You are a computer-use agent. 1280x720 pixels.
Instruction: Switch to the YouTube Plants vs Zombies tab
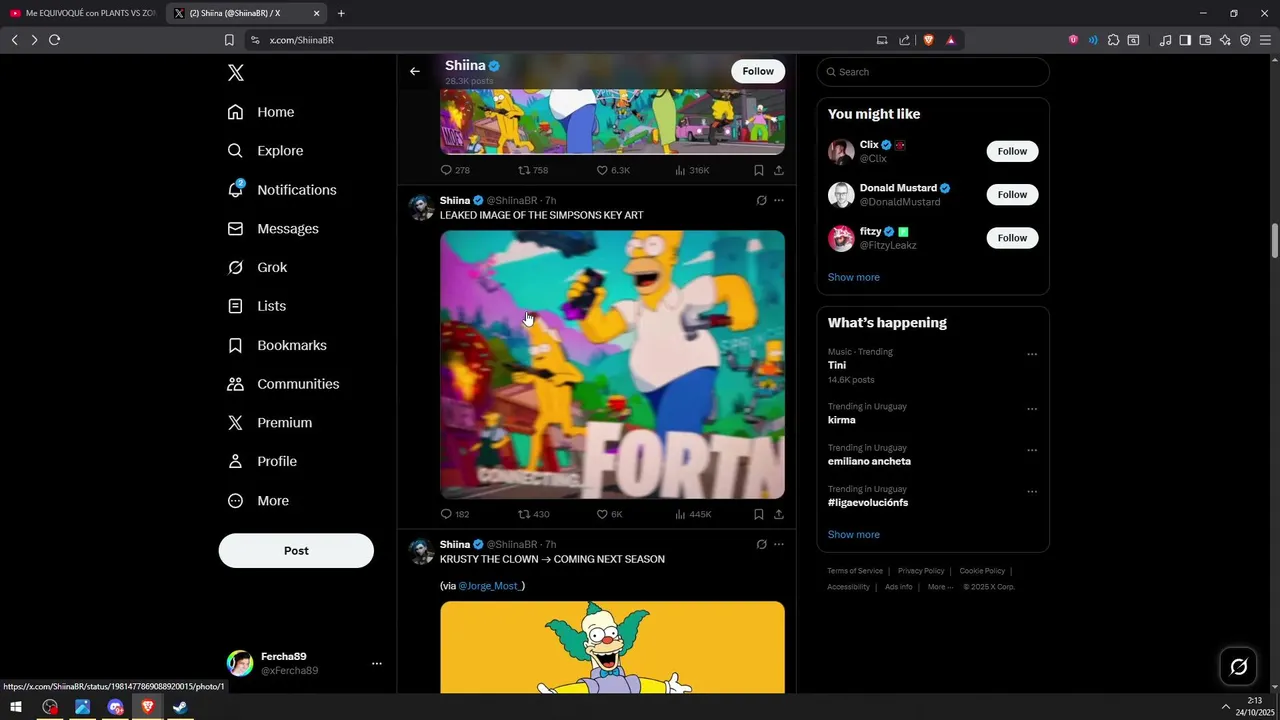coord(82,13)
